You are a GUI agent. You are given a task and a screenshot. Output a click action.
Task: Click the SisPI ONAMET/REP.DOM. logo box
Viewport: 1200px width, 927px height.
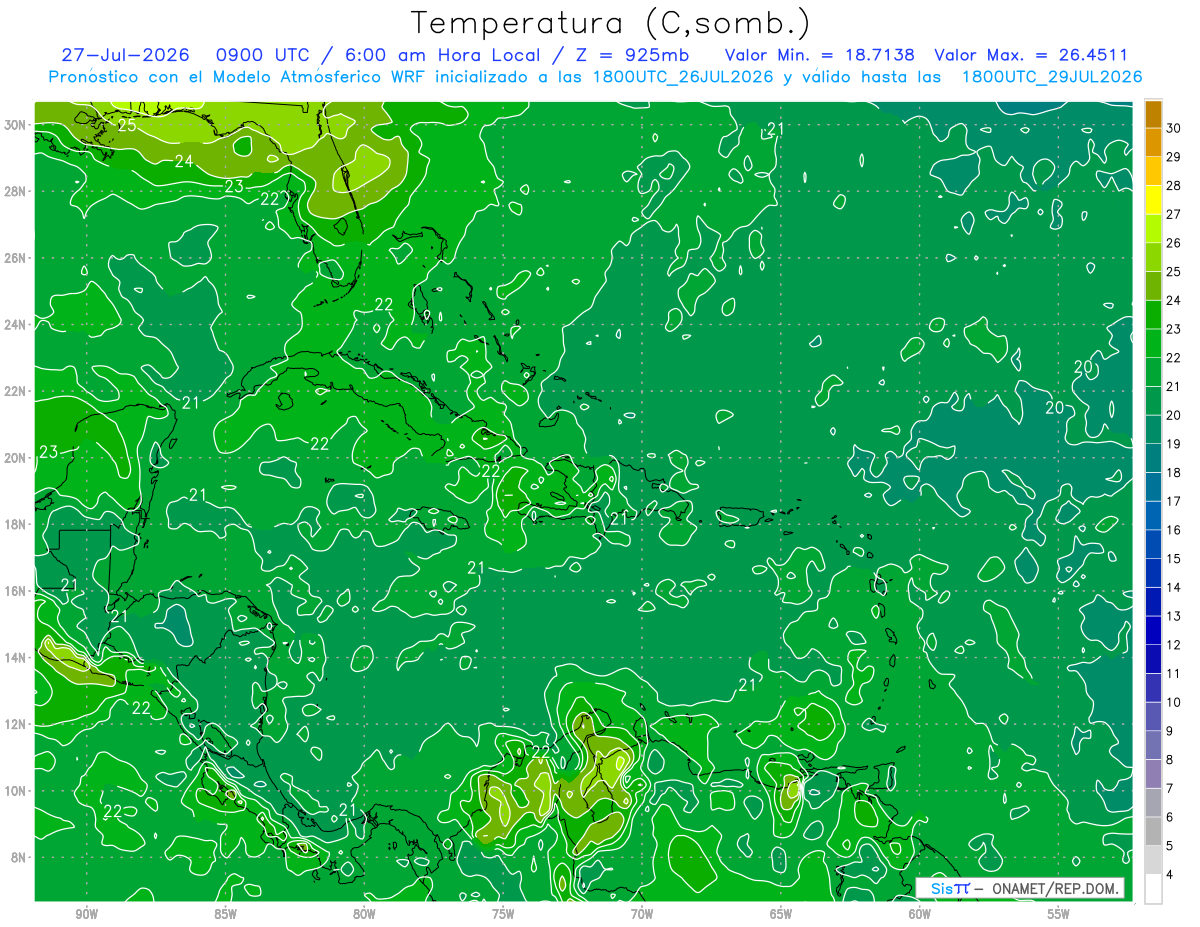1020,888
